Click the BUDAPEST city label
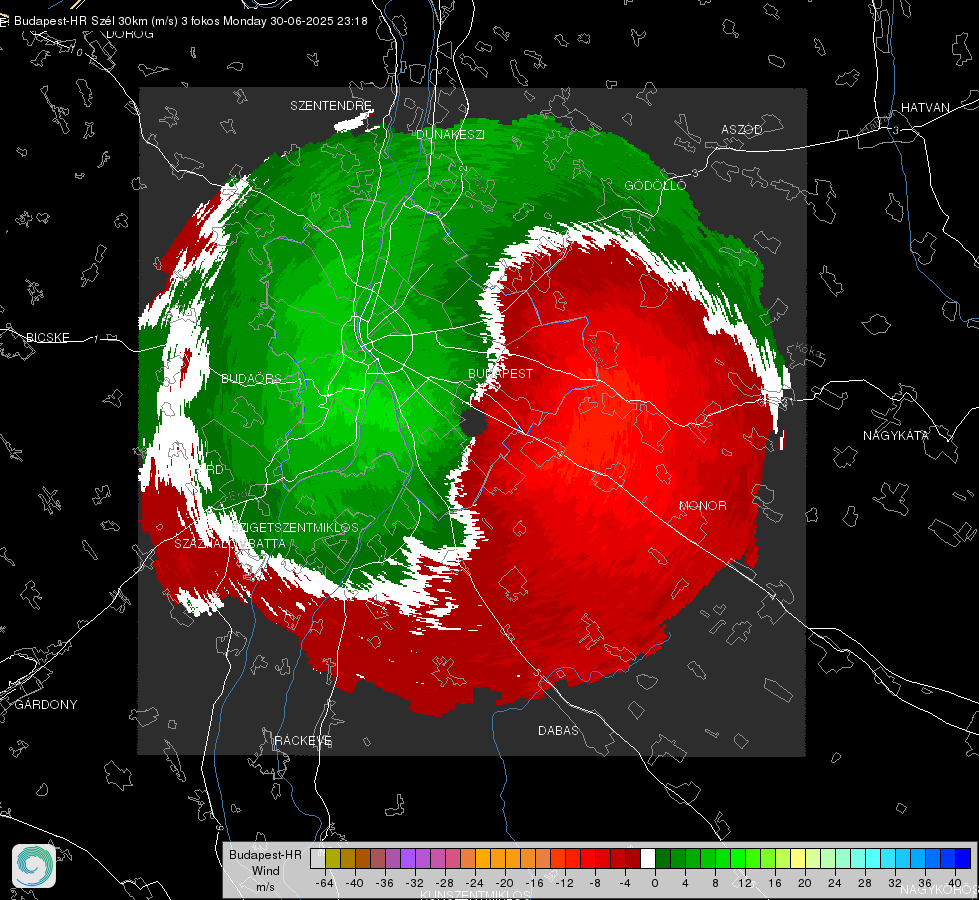The image size is (979, 900). click(x=501, y=373)
